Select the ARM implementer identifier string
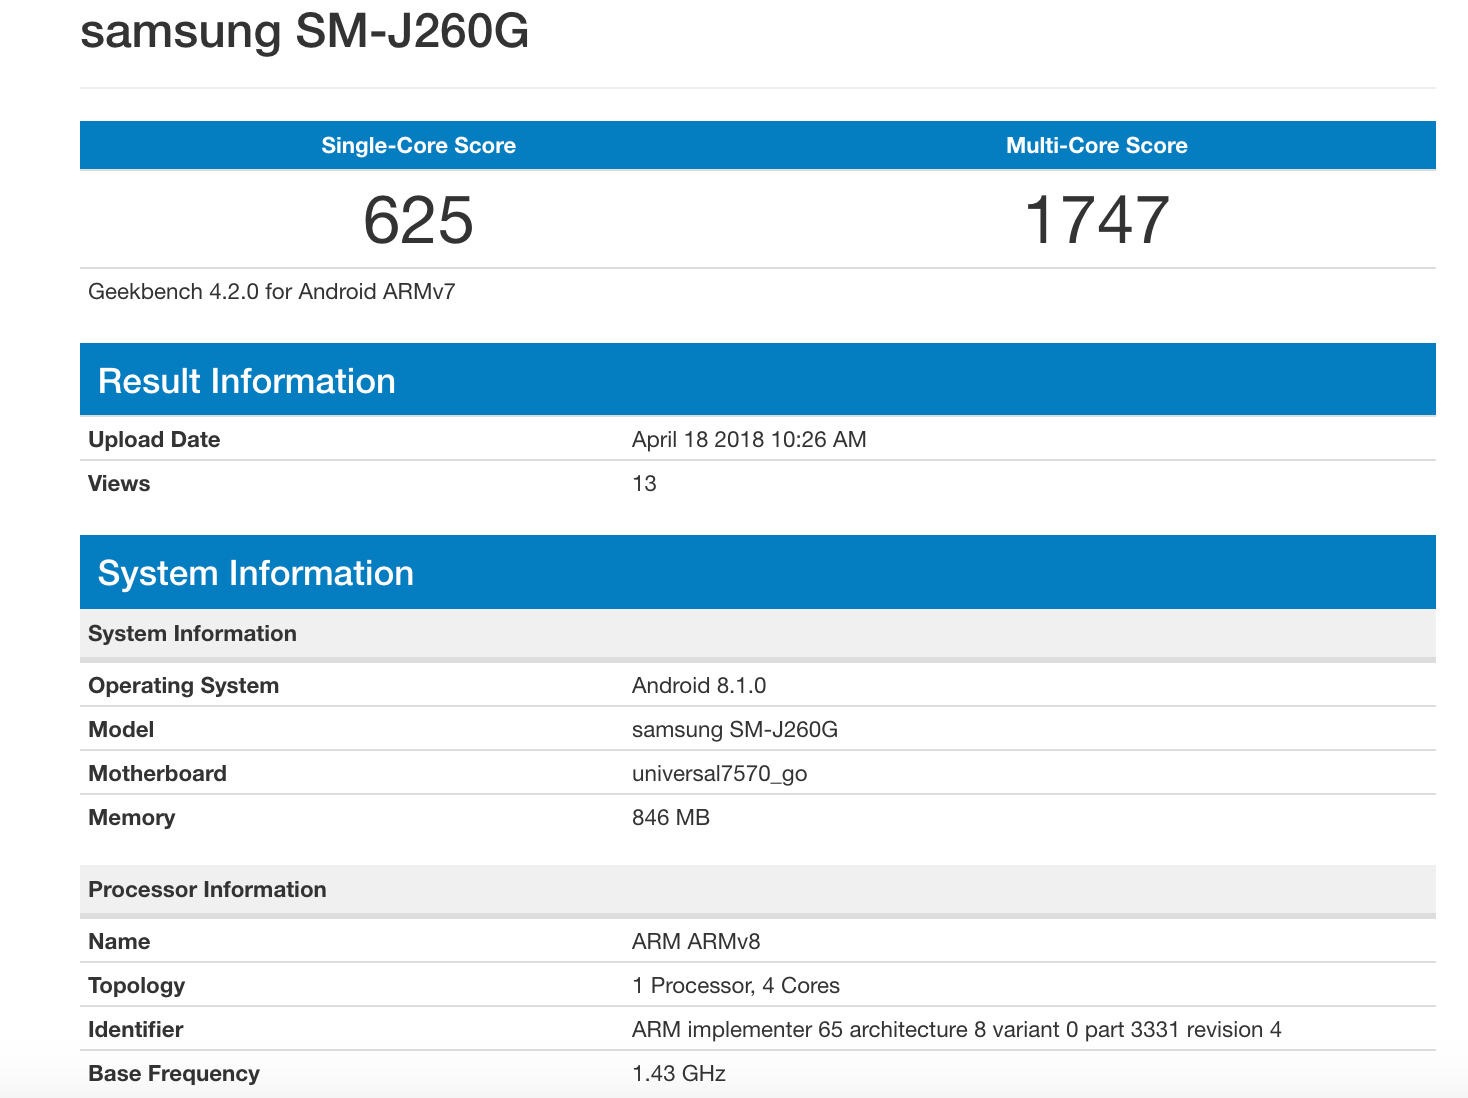The image size is (1468, 1098). (x=956, y=1030)
